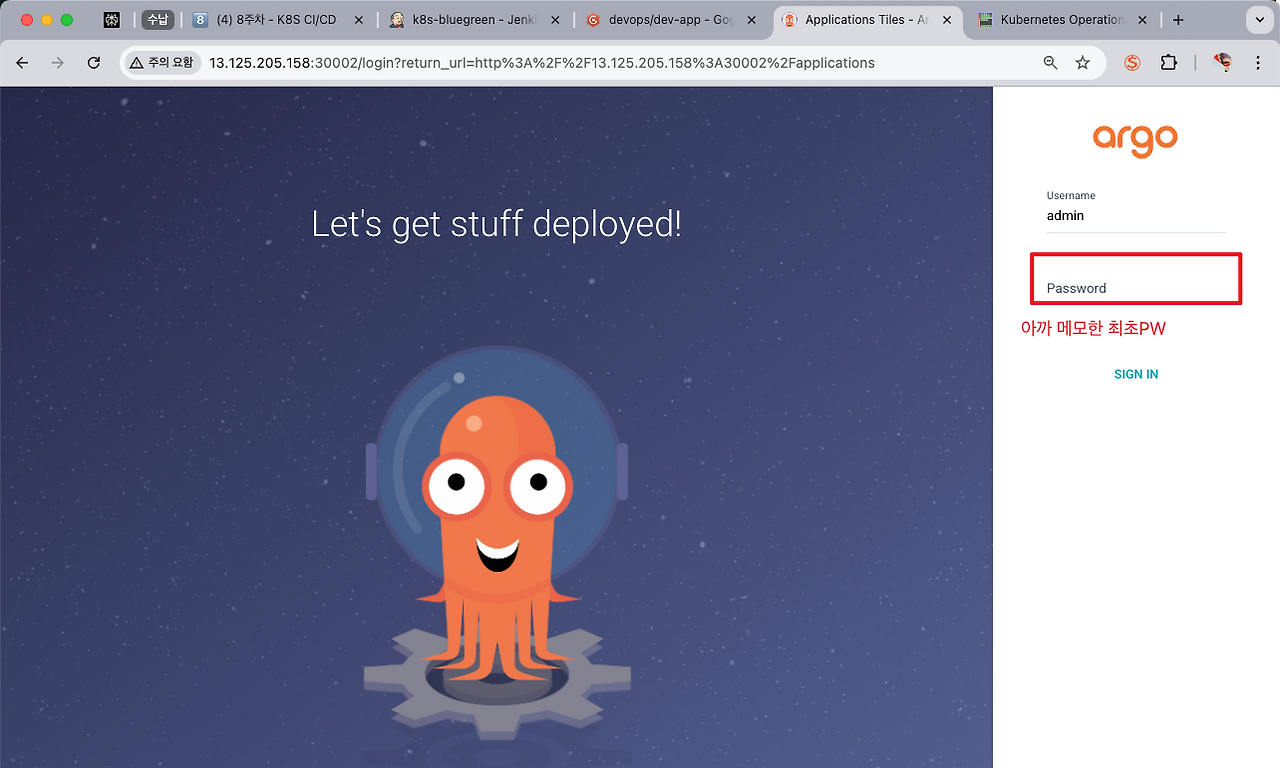Click the pinned tab with dark icon
The height and width of the screenshot is (768, 1280).
pos(112,20)
